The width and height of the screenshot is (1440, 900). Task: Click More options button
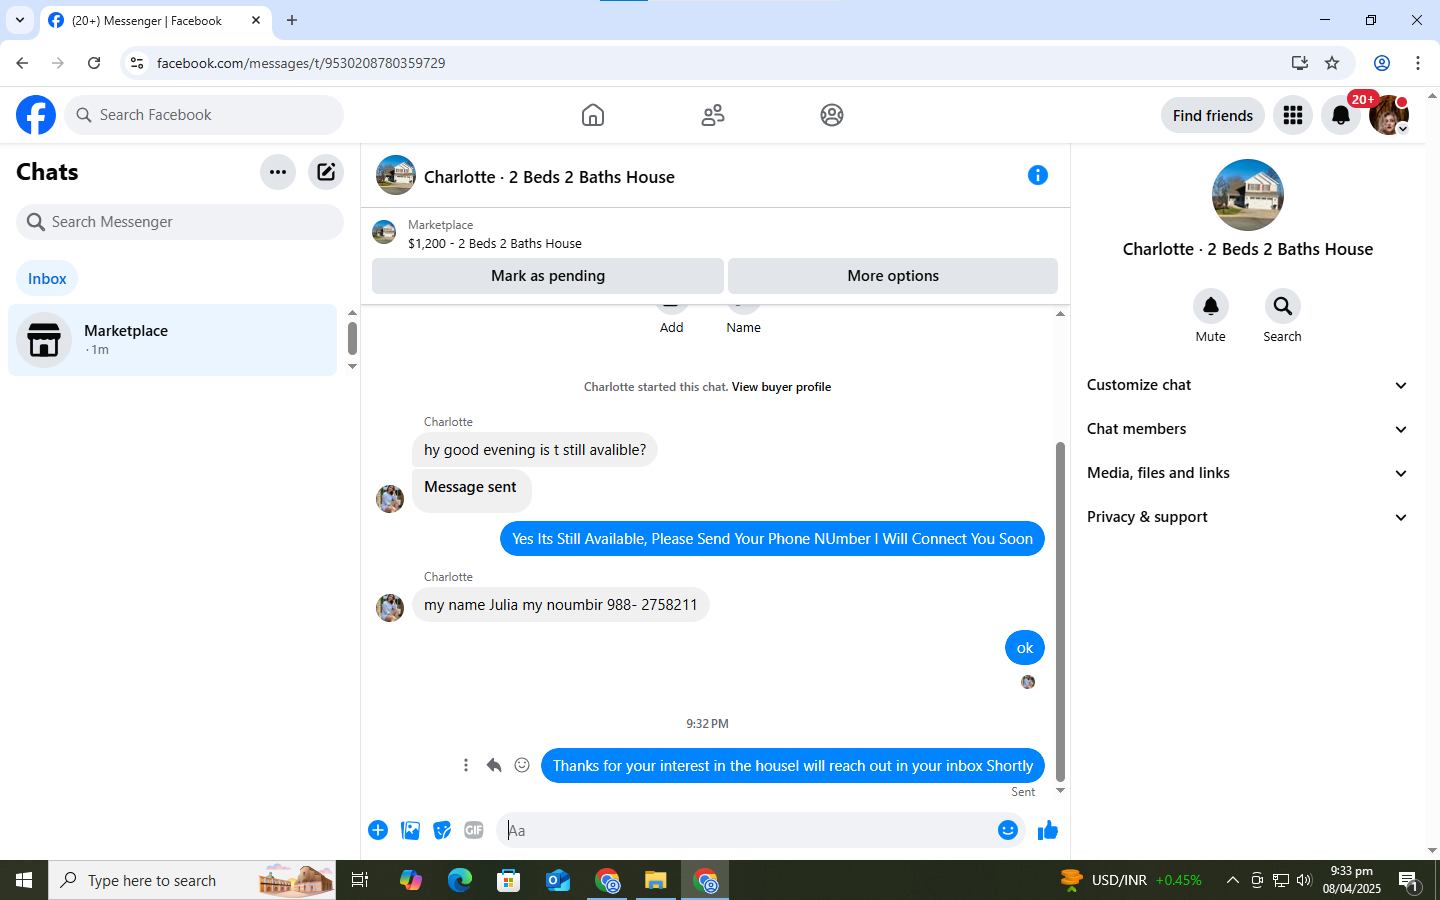pyautogui.click(x=893, y=276)
